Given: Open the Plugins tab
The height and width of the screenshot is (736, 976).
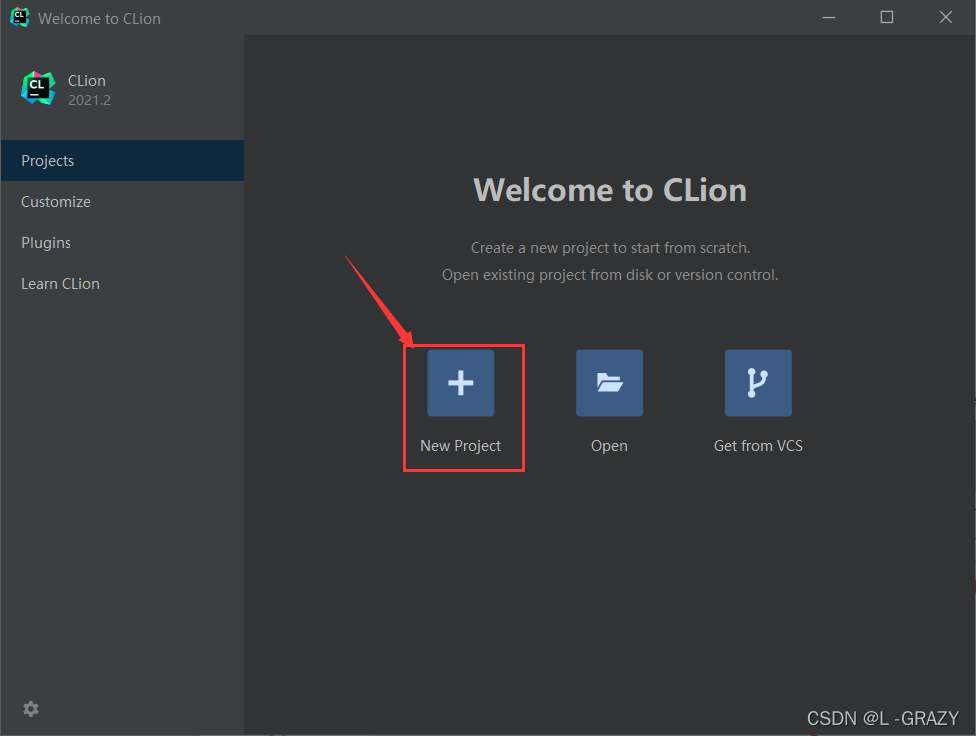Looking at the screenshot, I should 123,243.
